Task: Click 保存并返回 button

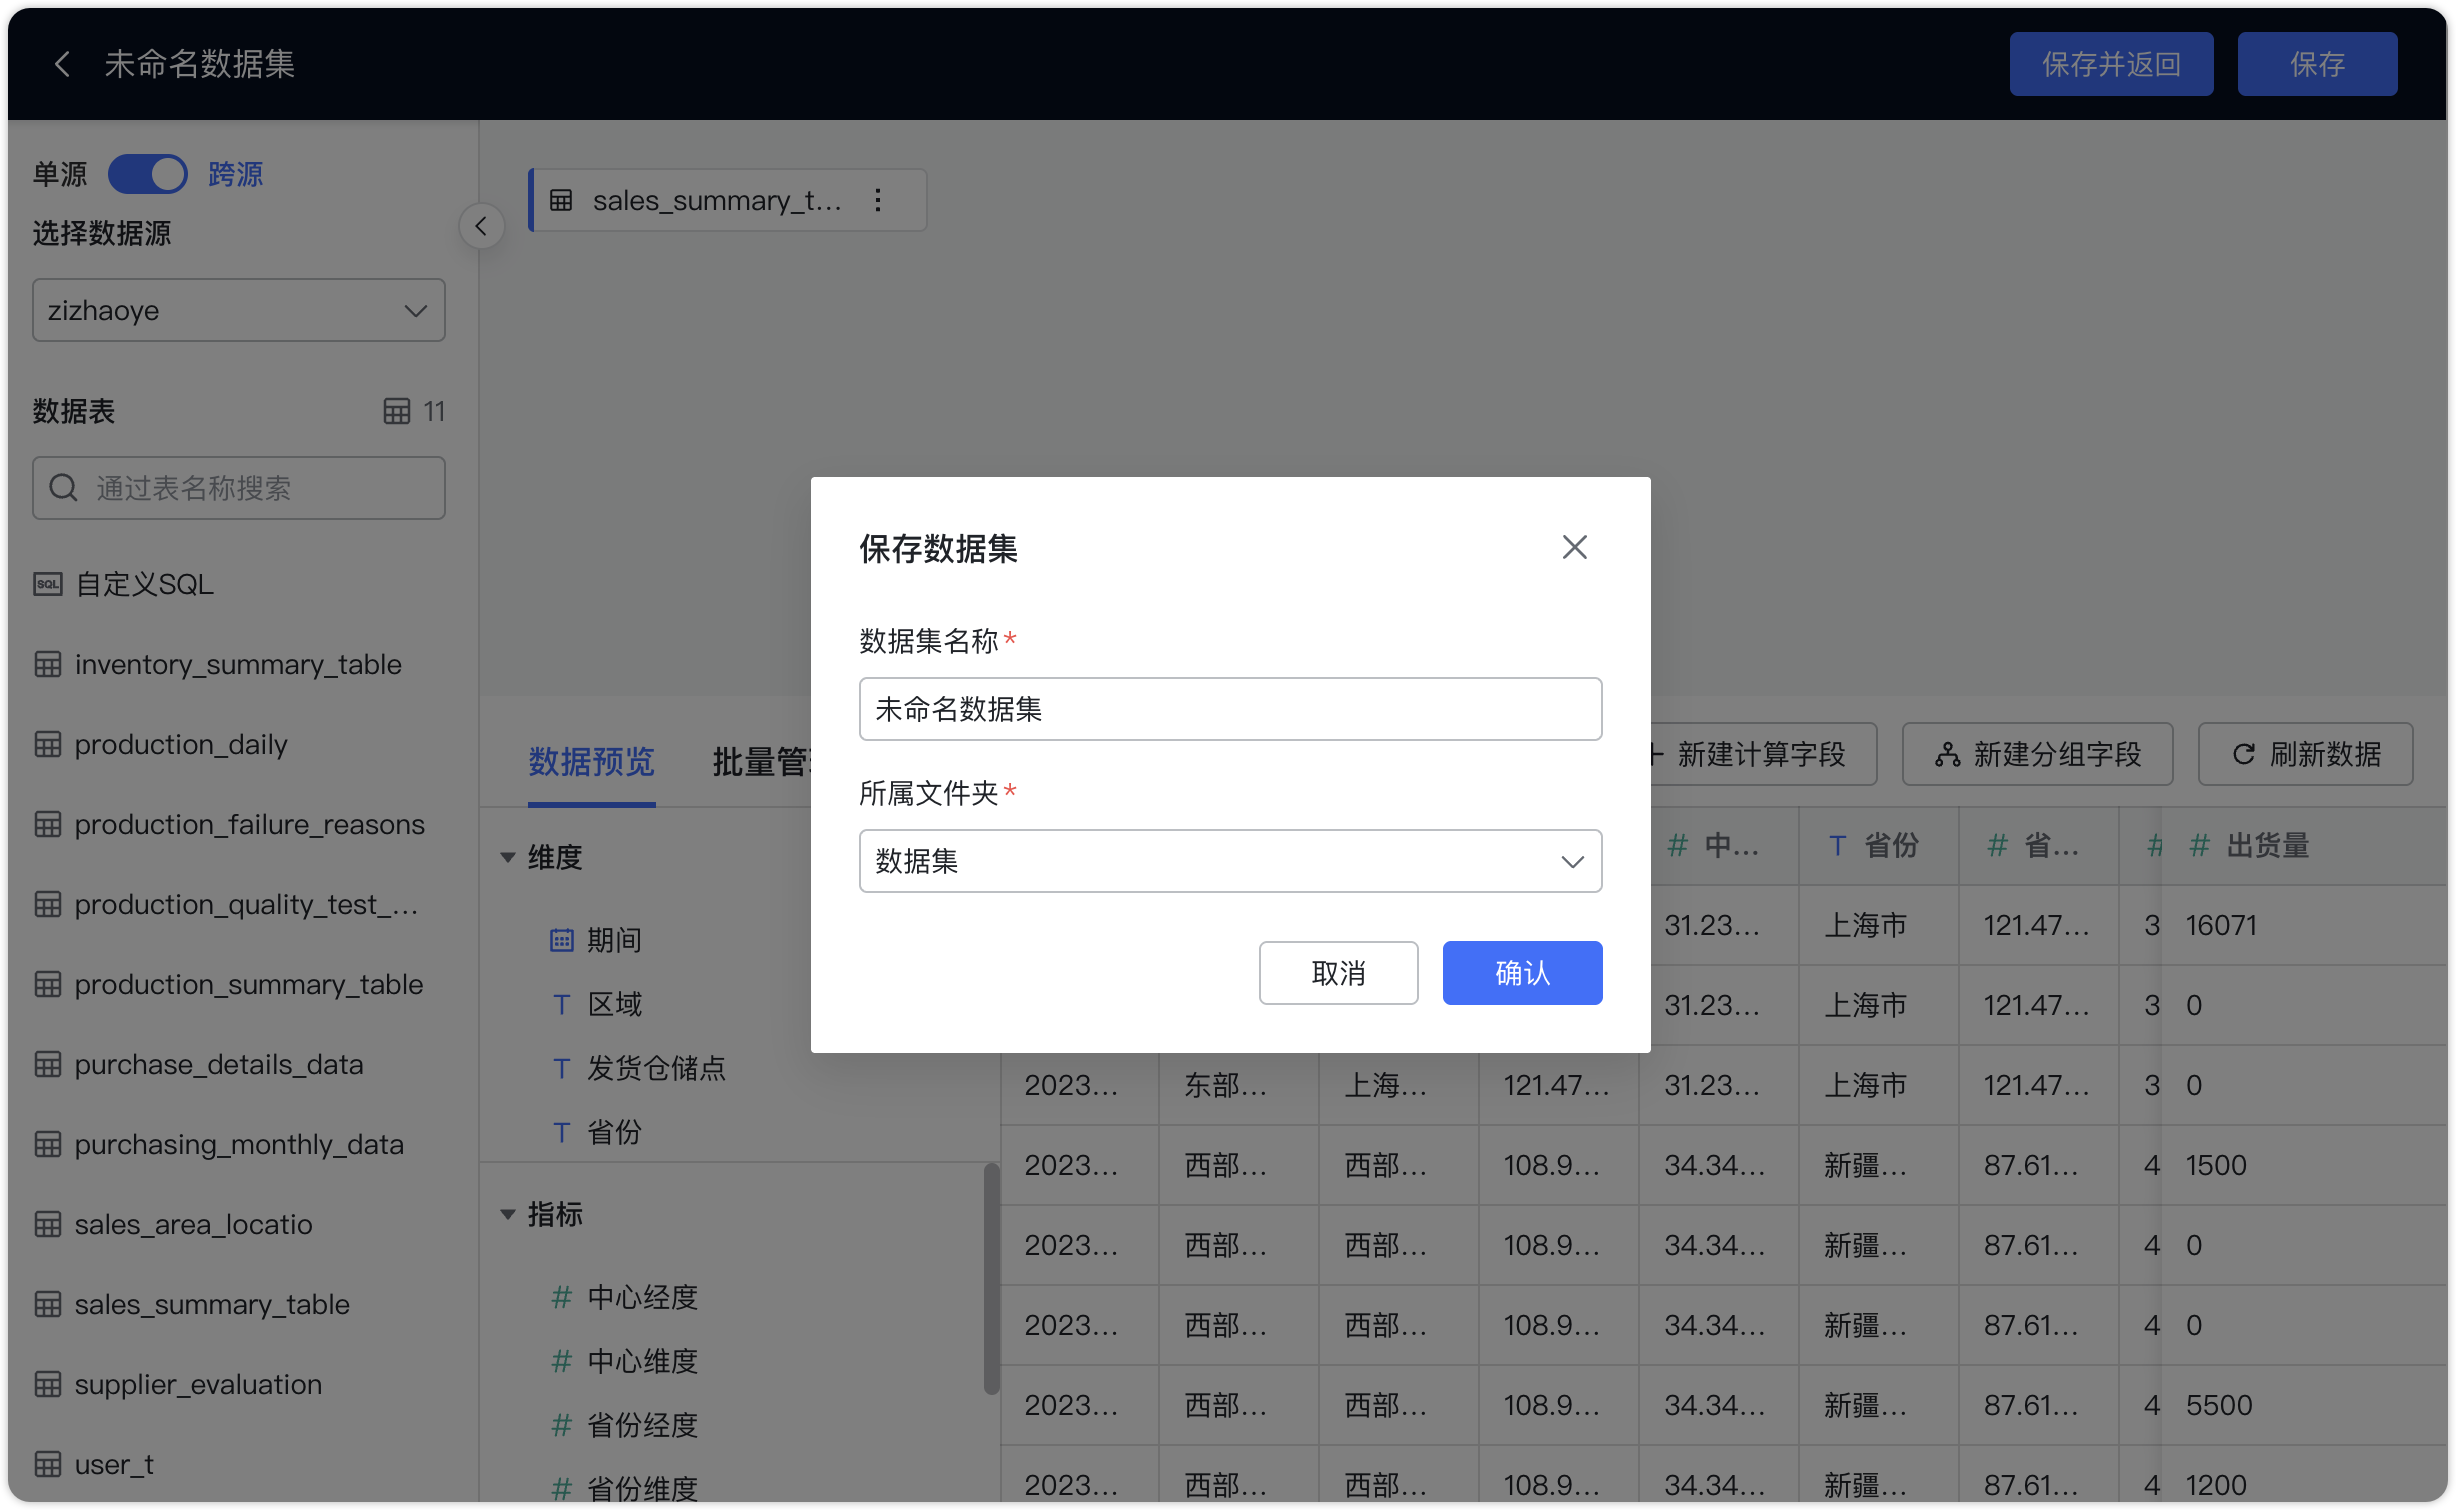Action: coord(2111,64)
